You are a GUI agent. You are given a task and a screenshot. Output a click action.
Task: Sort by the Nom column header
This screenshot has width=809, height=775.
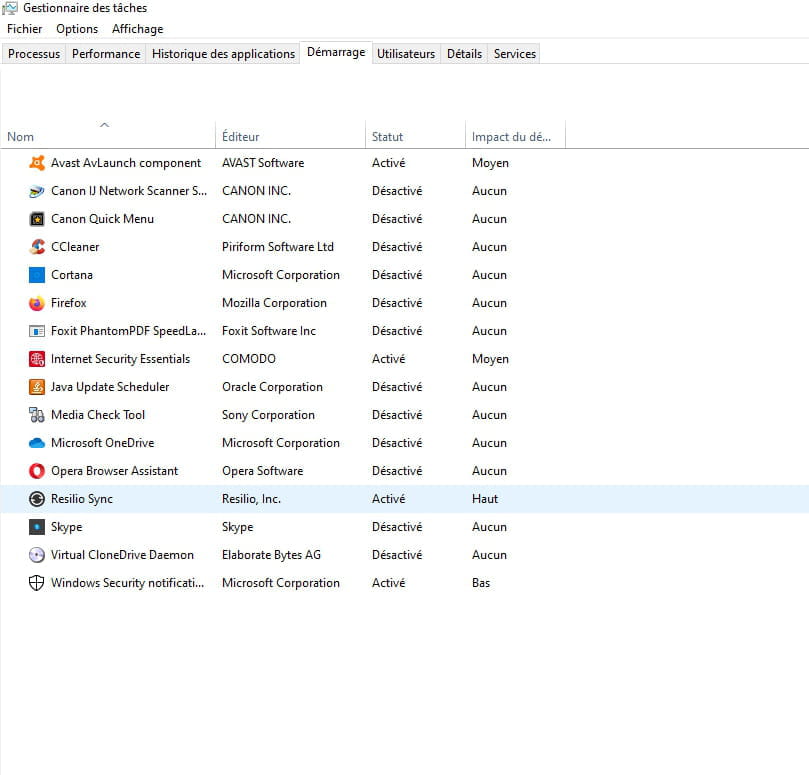pos(107,135)
